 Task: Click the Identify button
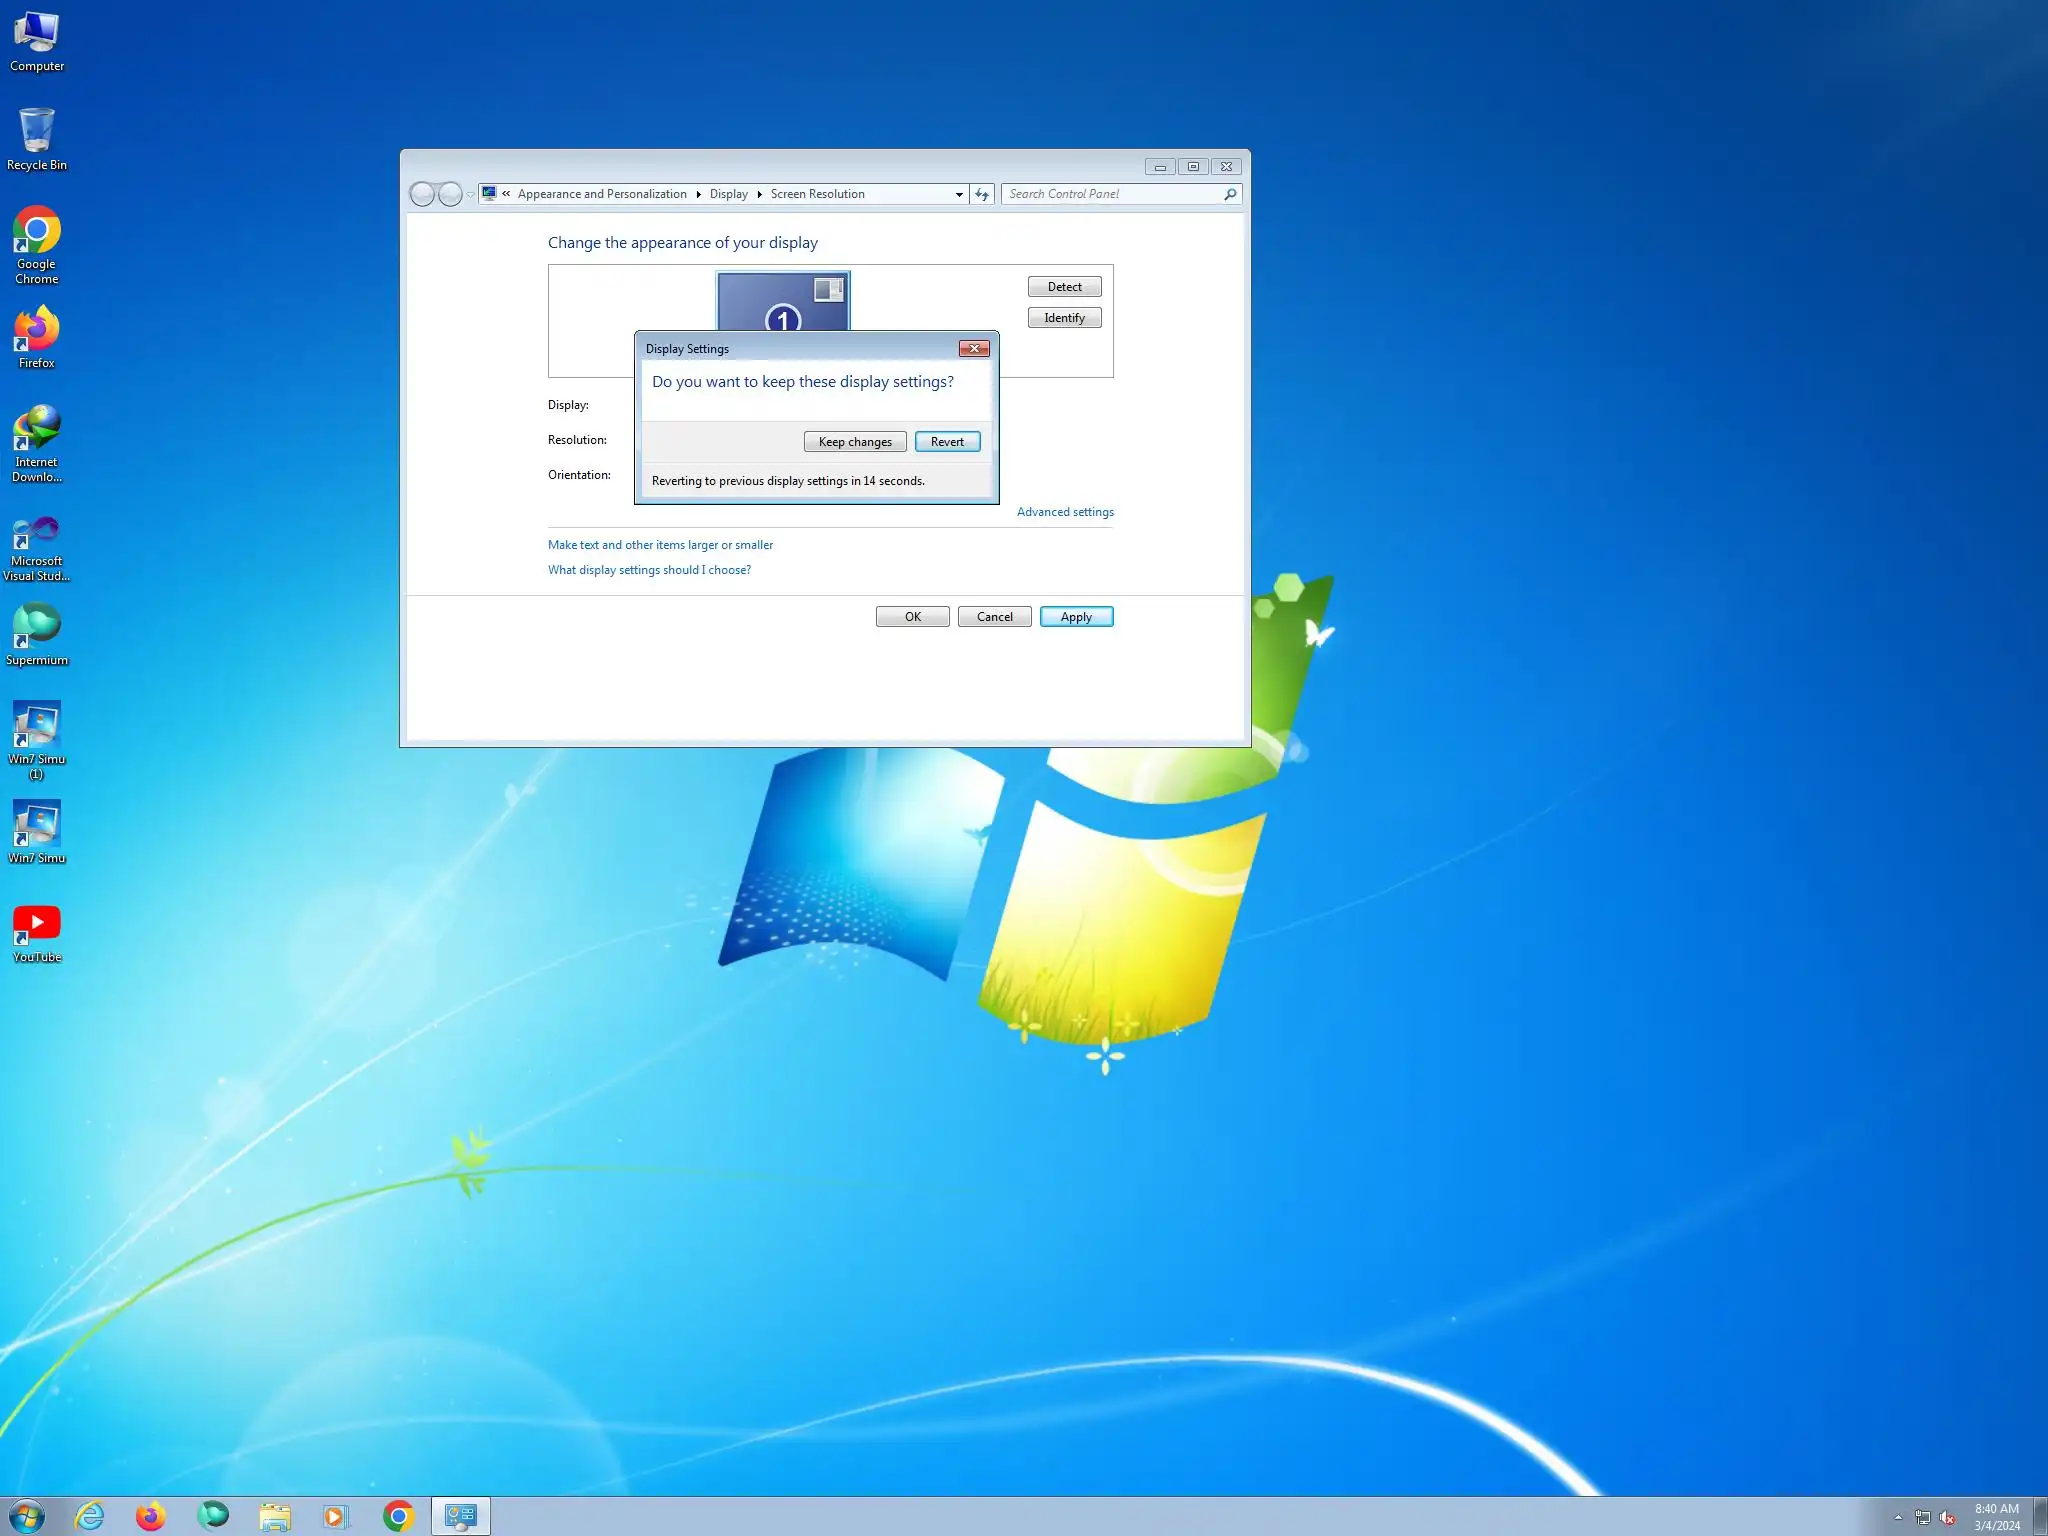pos(1064,318)
